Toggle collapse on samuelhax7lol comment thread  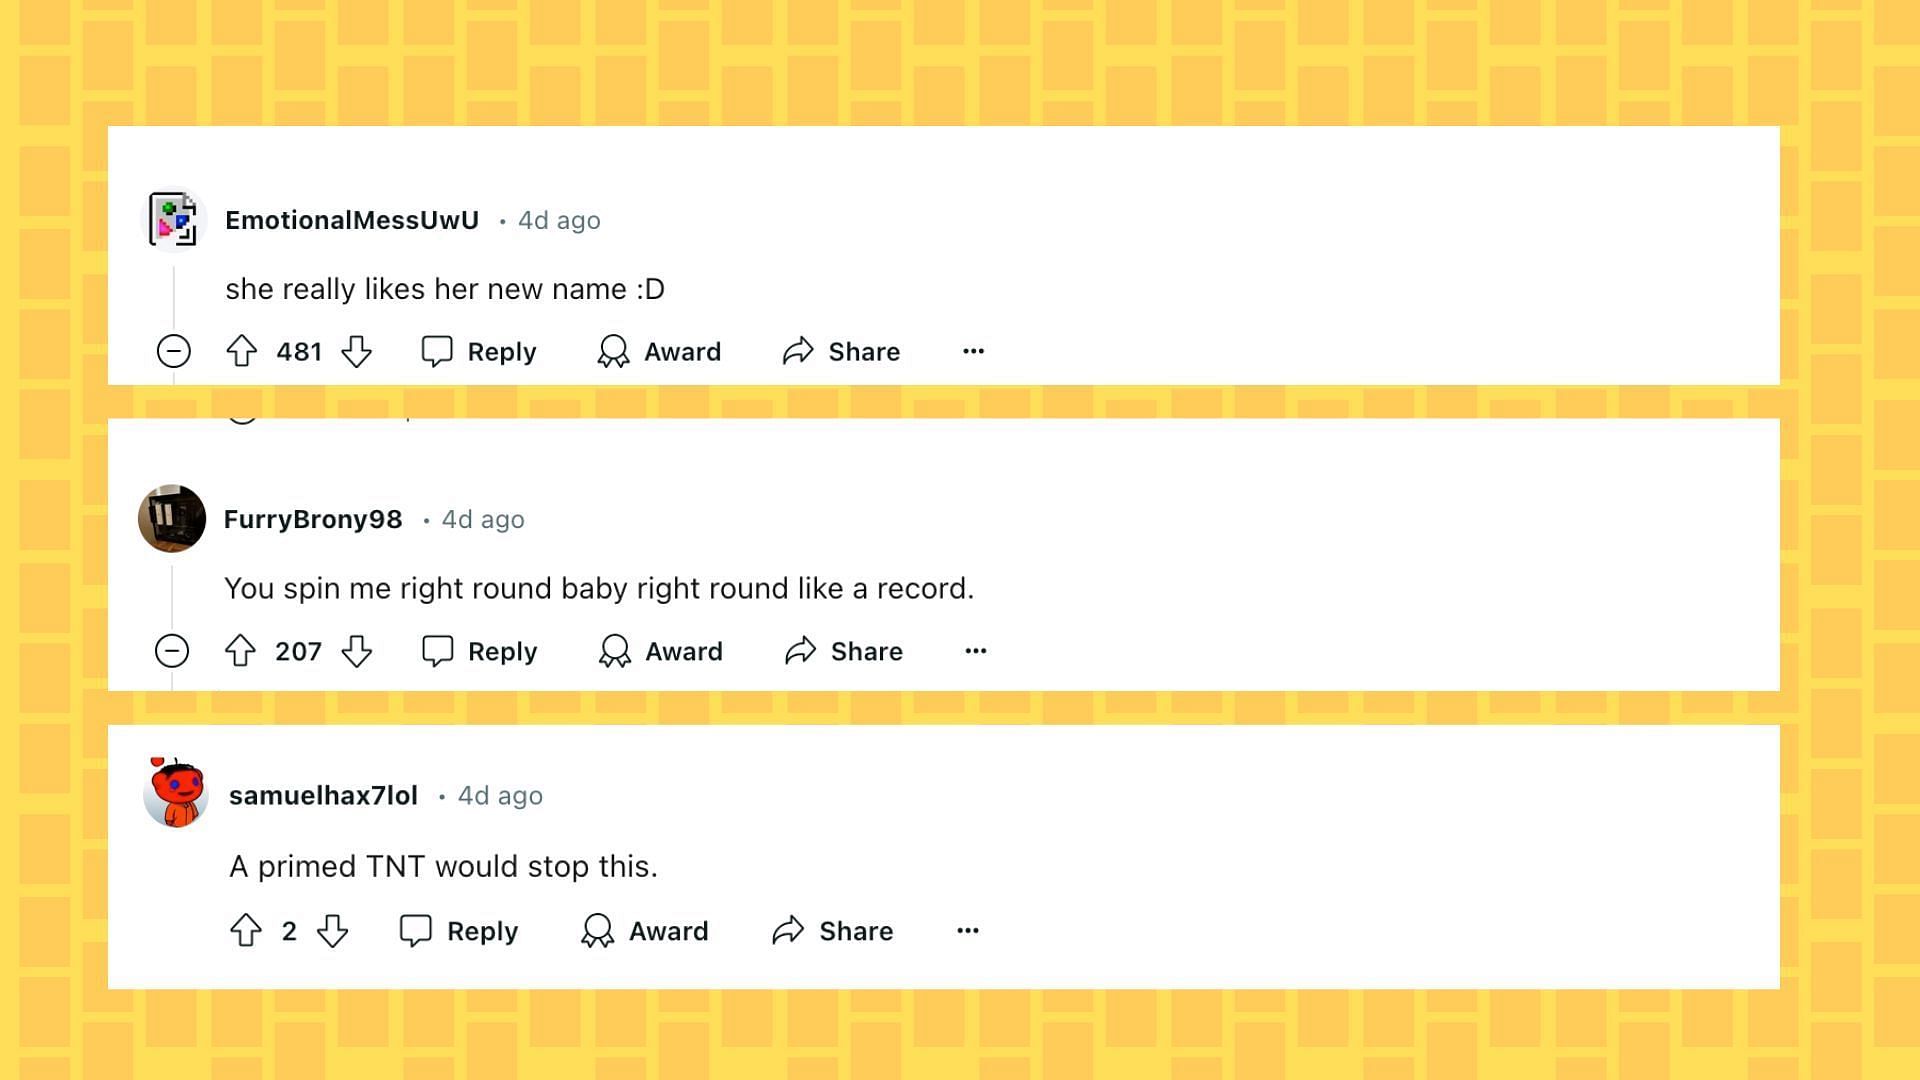pyautogui.click(x=173, y=930)
